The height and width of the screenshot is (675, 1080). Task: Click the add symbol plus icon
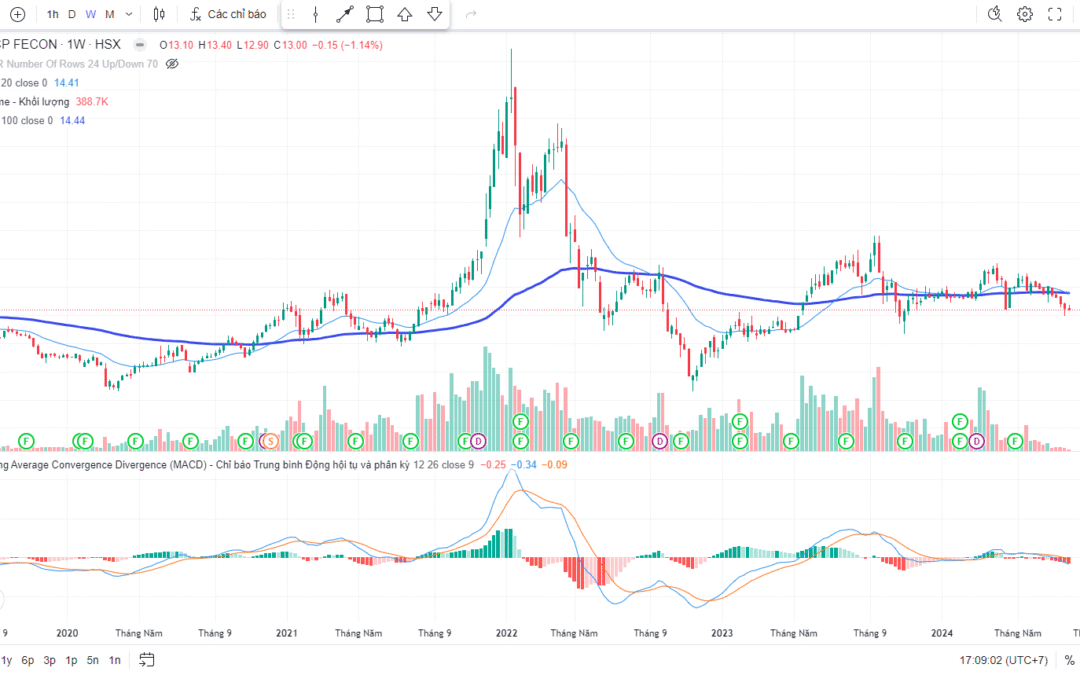pos(17,14)
